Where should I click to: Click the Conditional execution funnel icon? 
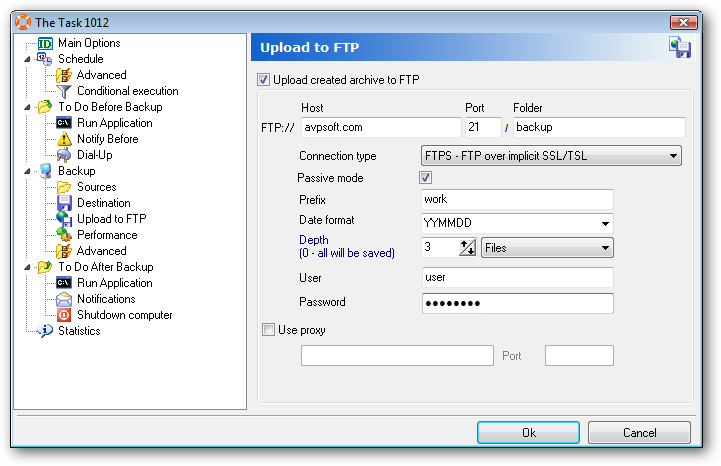[64, 91]
